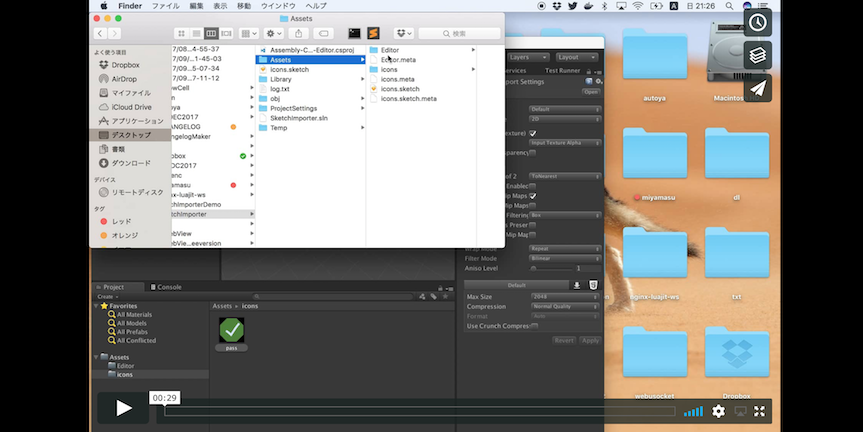
Task: Switch Finder to icon view
Action: click(x=181, y=33)
